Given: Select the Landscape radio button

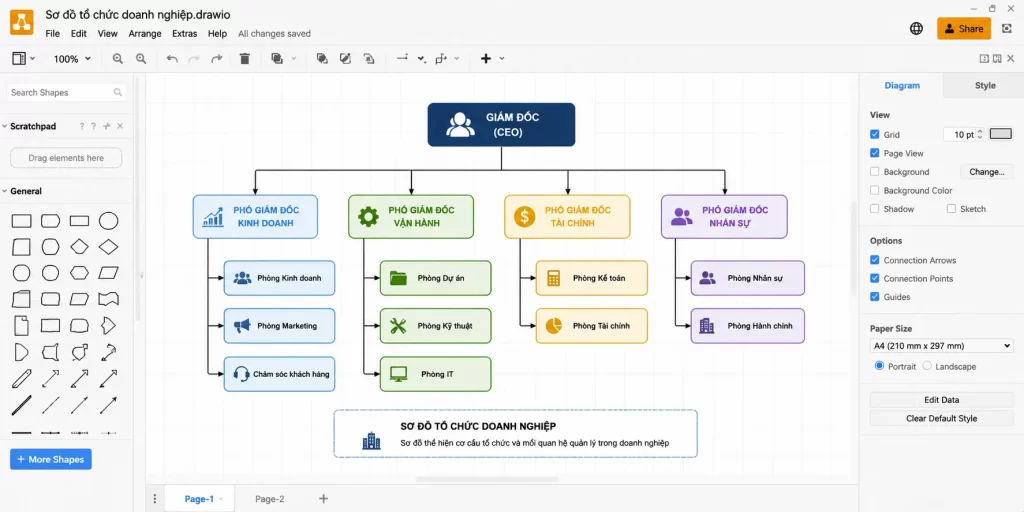Looking at the screenshot, I should (927, 366).
